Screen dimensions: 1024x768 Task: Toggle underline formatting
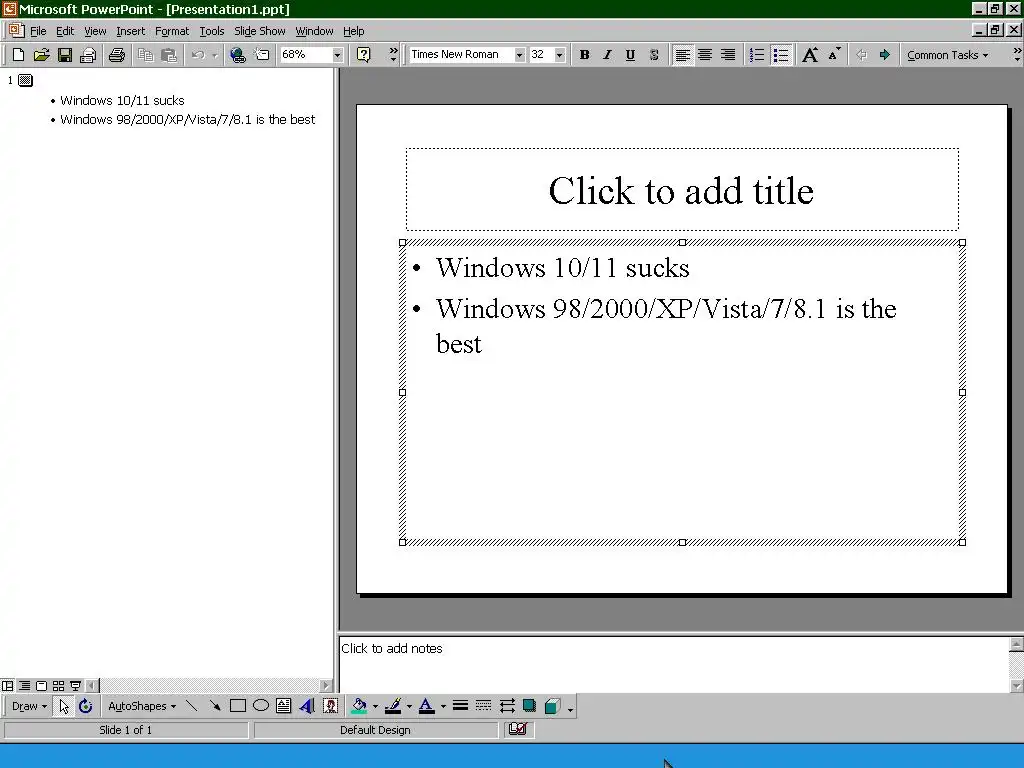tap(630, 55)
